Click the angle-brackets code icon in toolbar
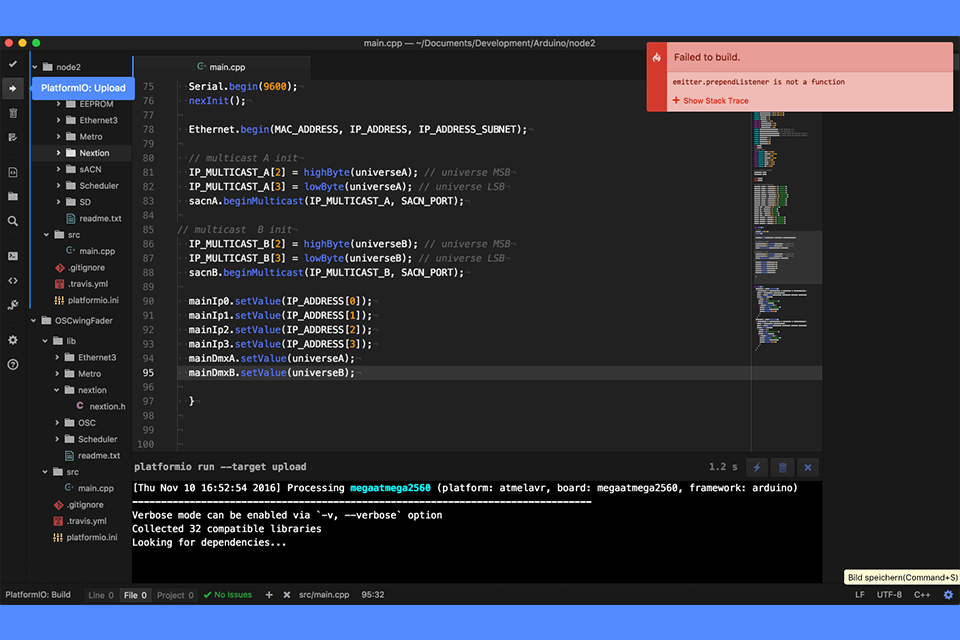The width and height of the screenshot is (960, 640). pos(13,280)
